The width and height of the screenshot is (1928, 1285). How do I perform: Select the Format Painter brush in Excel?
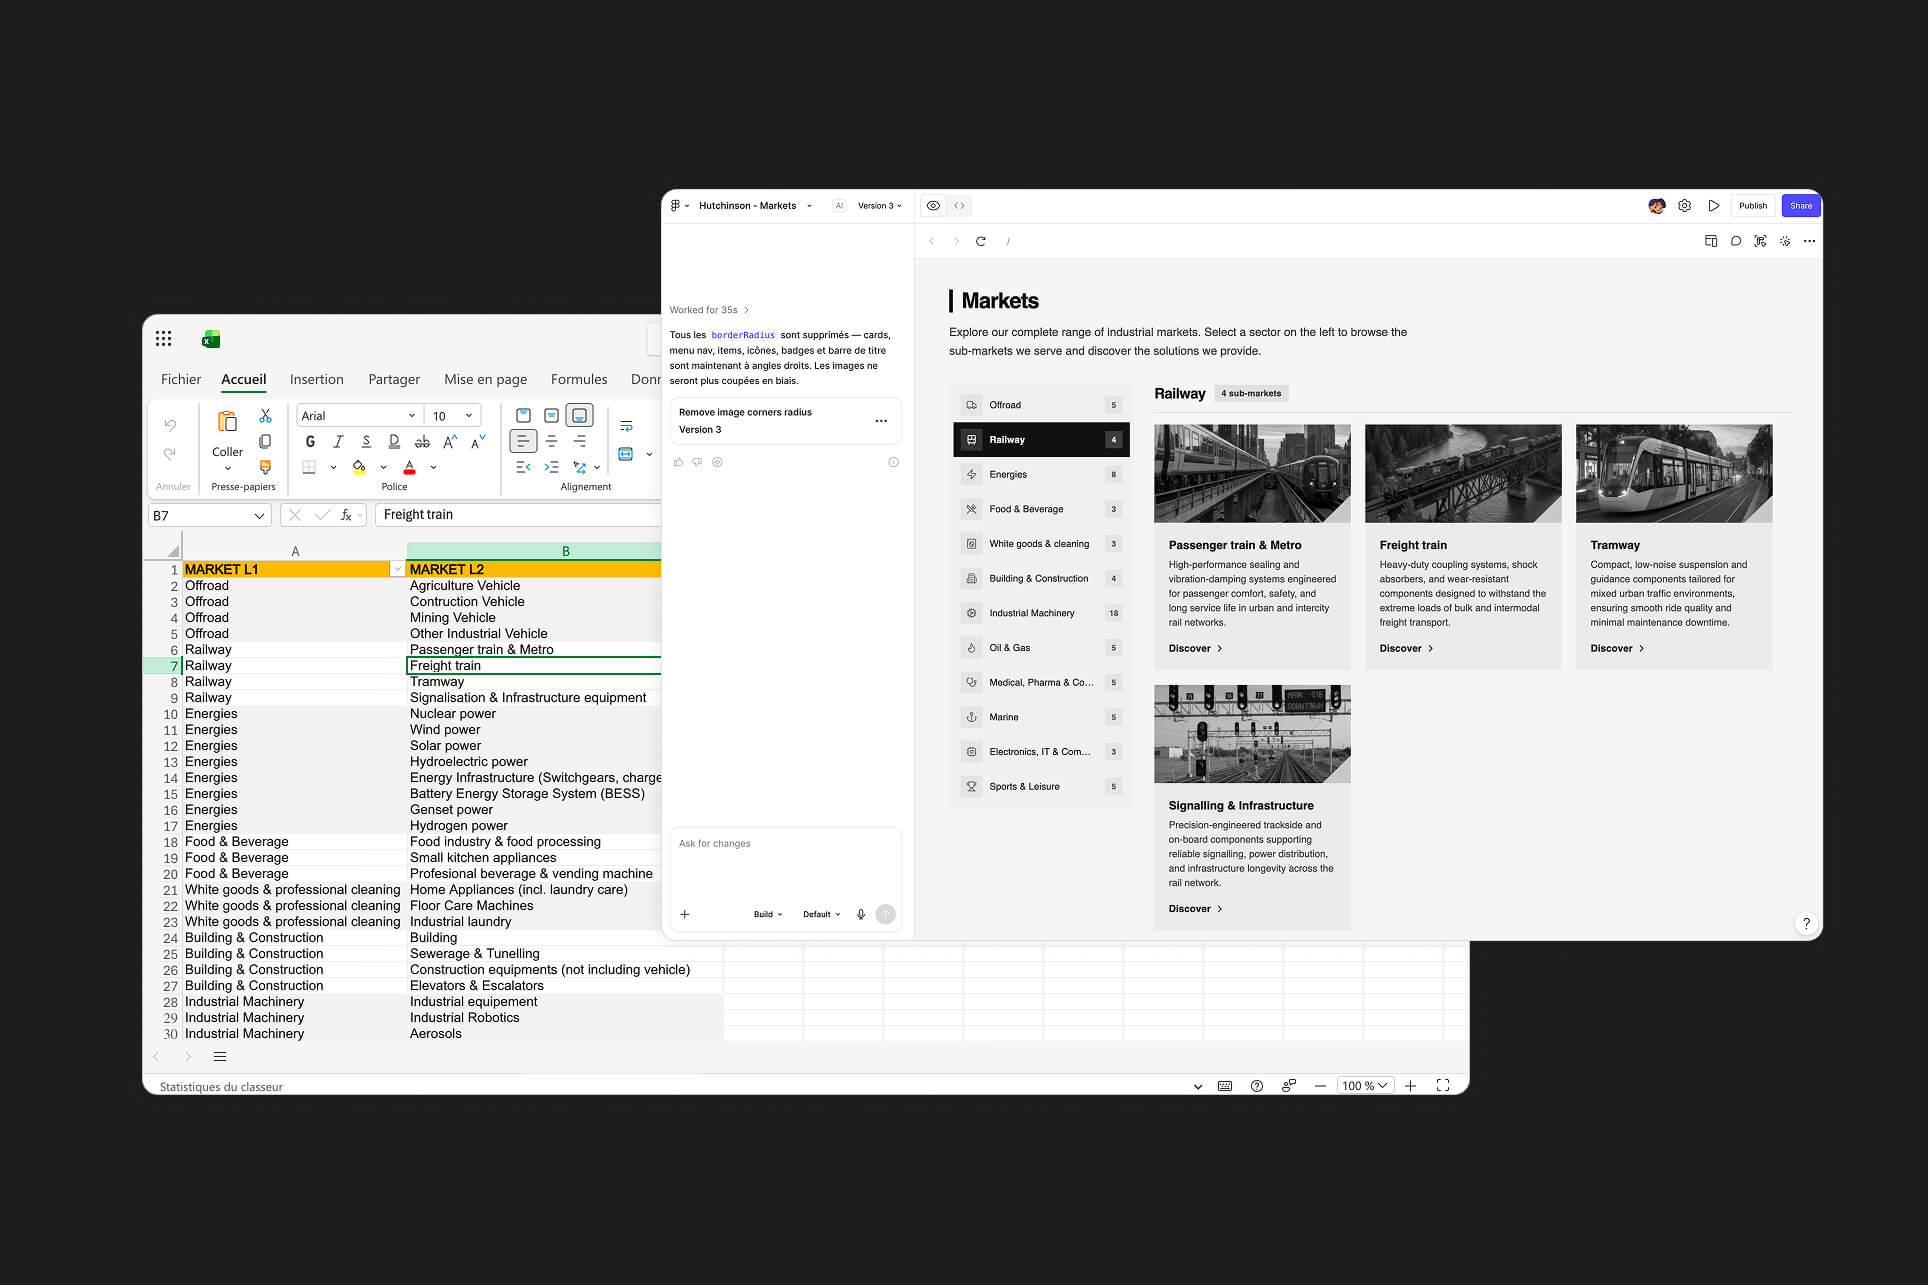pyautogui.click(x=265, y=467)
